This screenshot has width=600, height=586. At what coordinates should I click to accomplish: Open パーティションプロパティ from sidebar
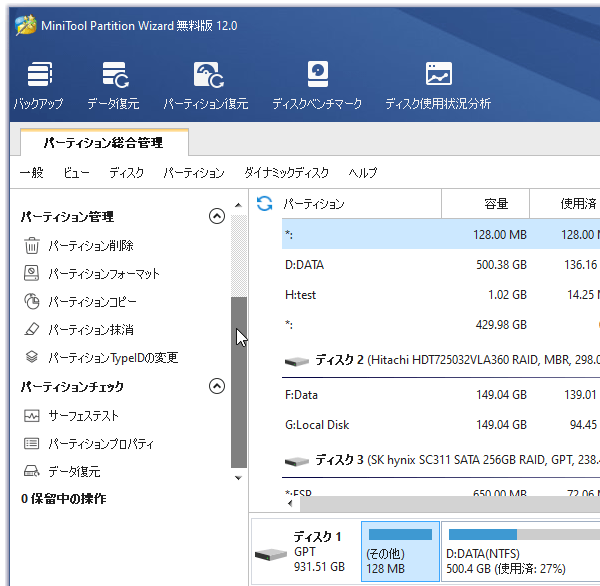(x=101, y=444)
